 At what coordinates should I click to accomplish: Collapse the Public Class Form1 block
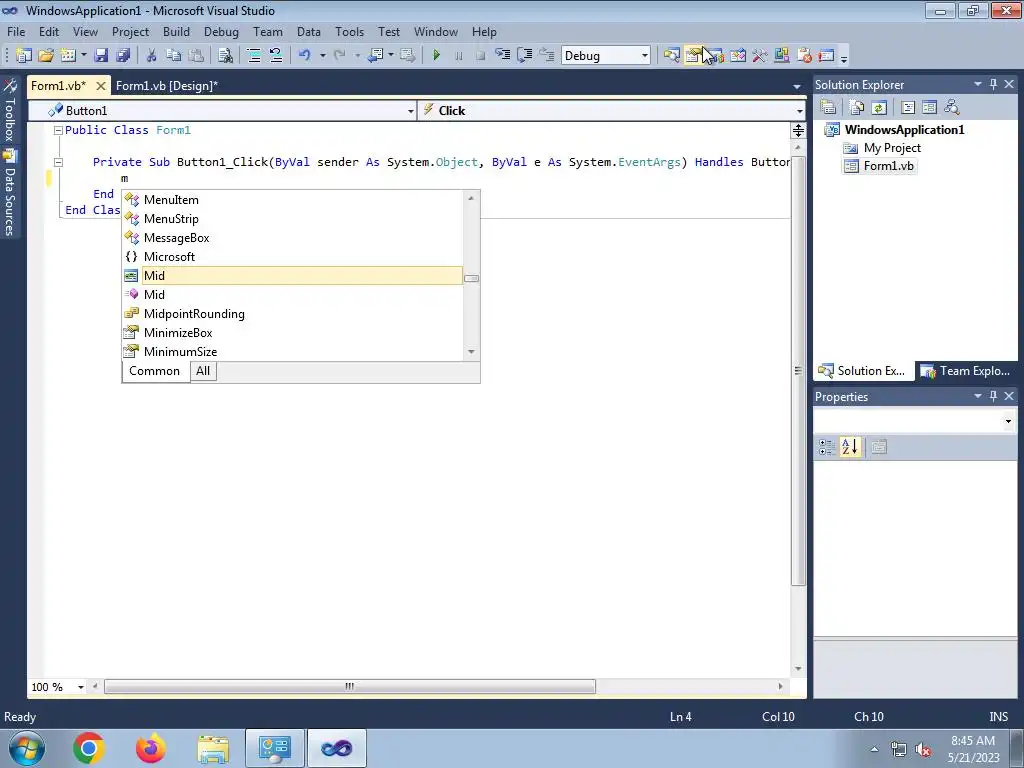pyautogui.click(x=58, y=130)
